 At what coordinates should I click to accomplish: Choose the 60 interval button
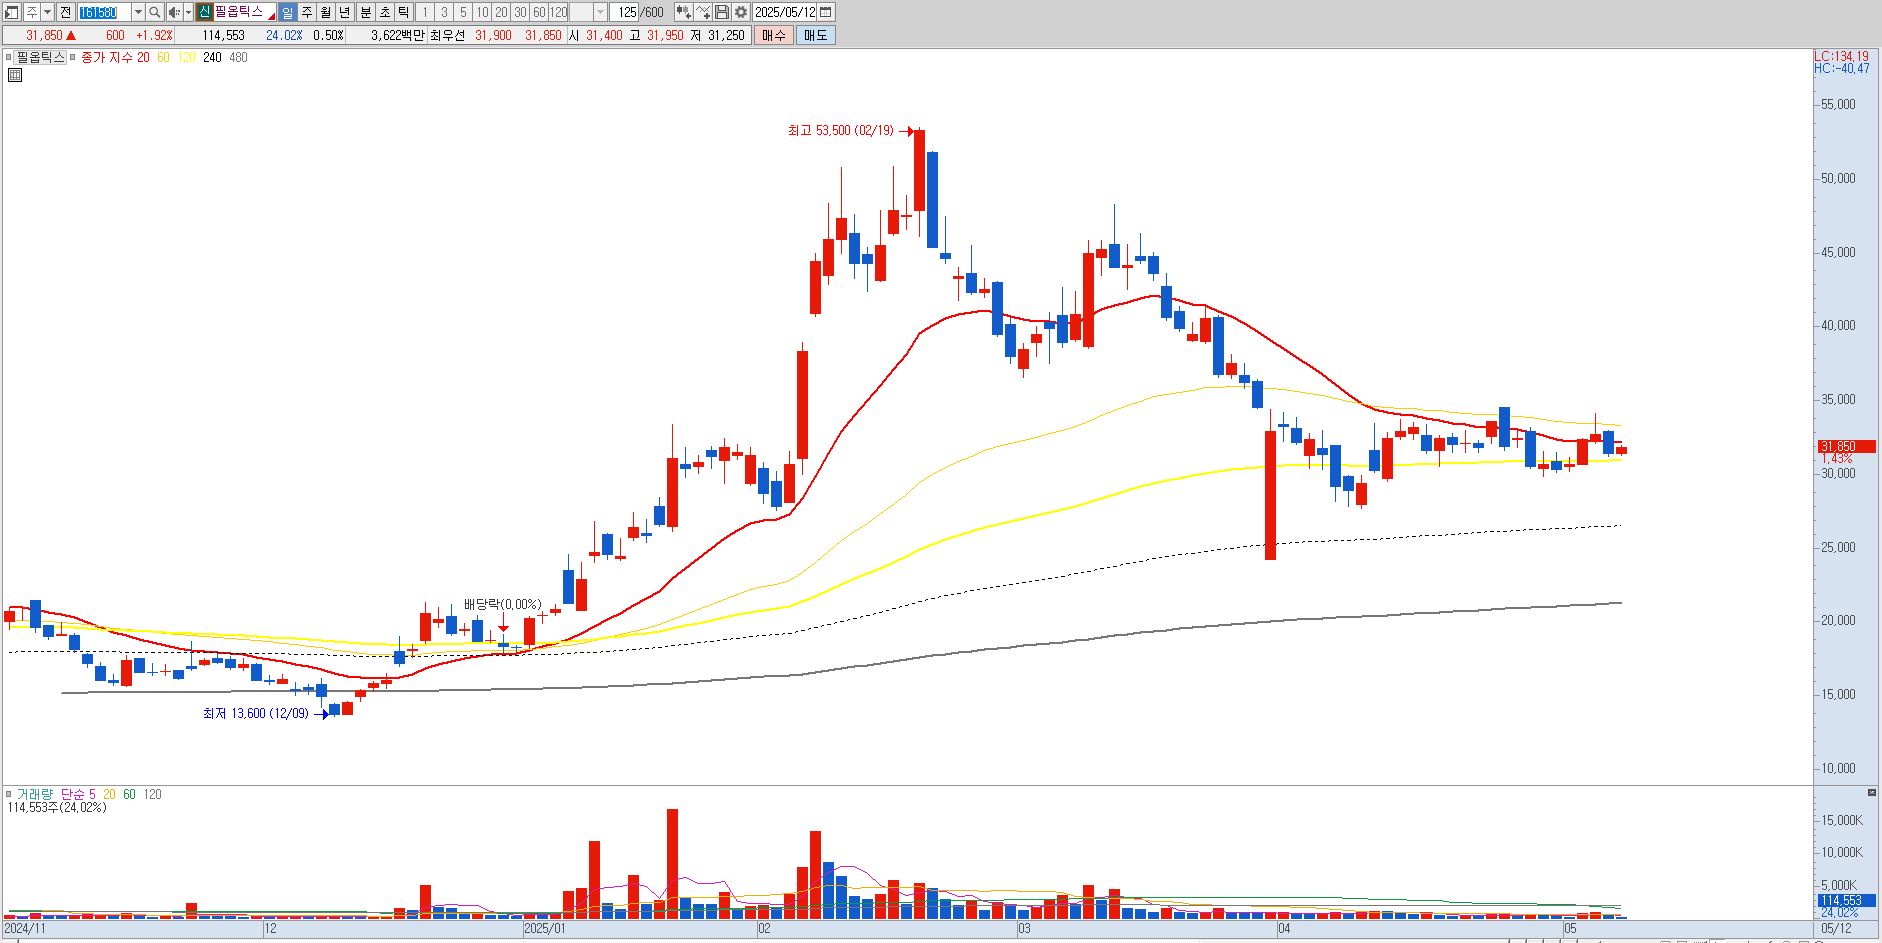click(x=539, y=12)
